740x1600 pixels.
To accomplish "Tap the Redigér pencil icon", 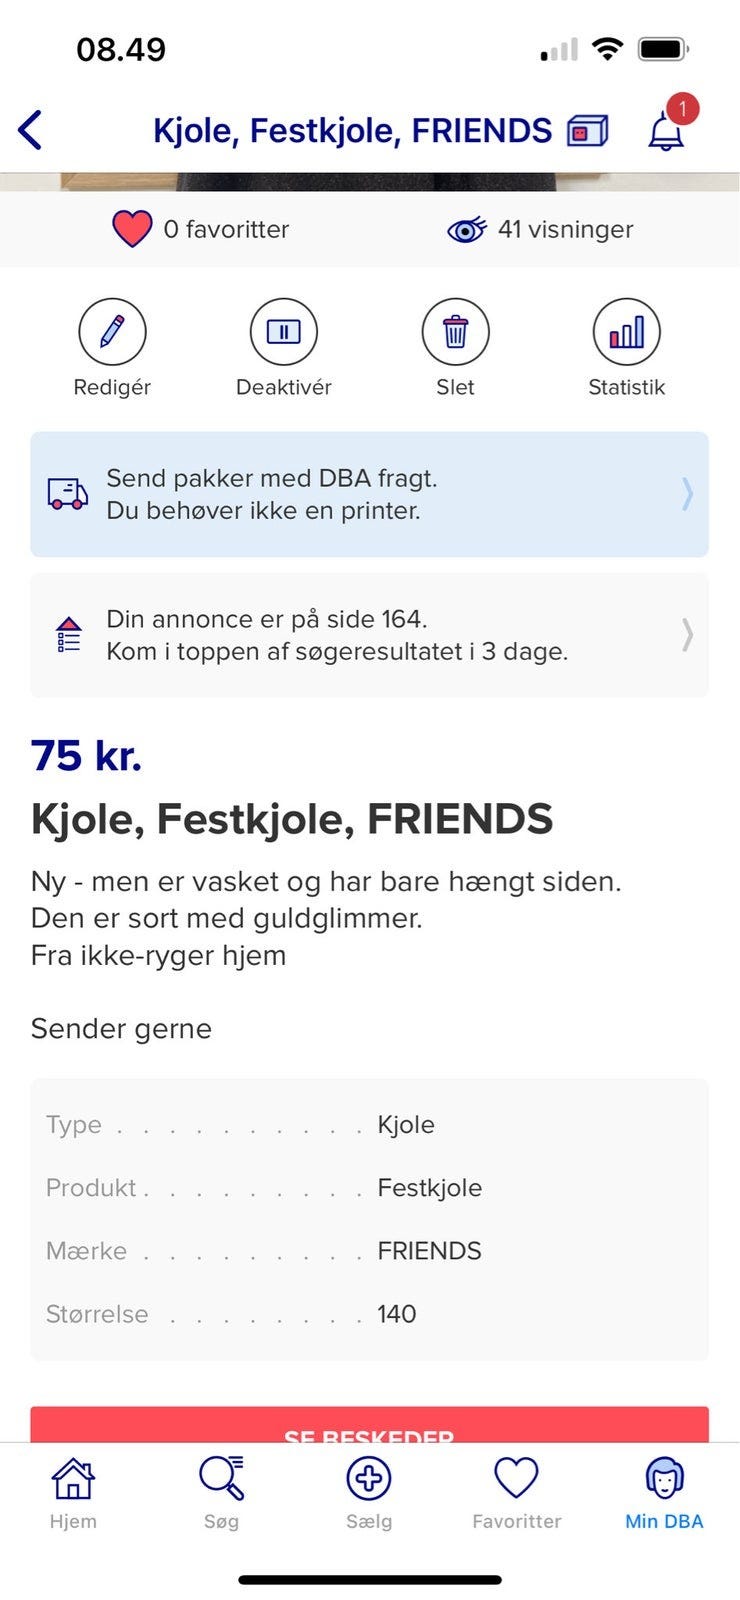I will coord(112,332).
